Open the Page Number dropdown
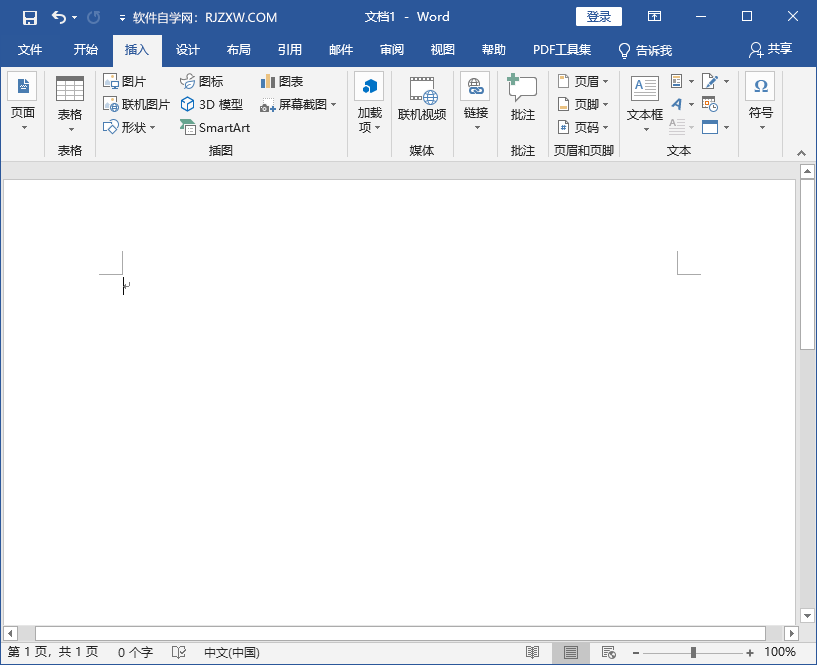This screenshot has width=817, height=665. point(584,127)
